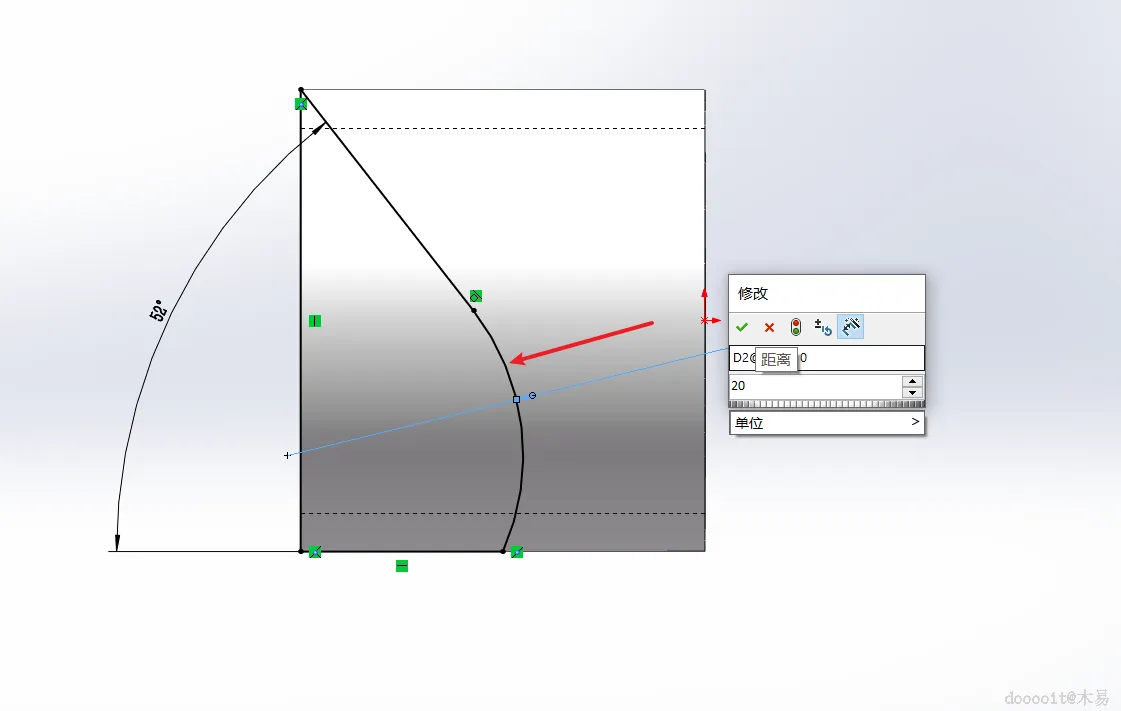Increase the dimension value with the up arrow
This screenshot has width=1121, height=711.
click(x=912, y=381)
